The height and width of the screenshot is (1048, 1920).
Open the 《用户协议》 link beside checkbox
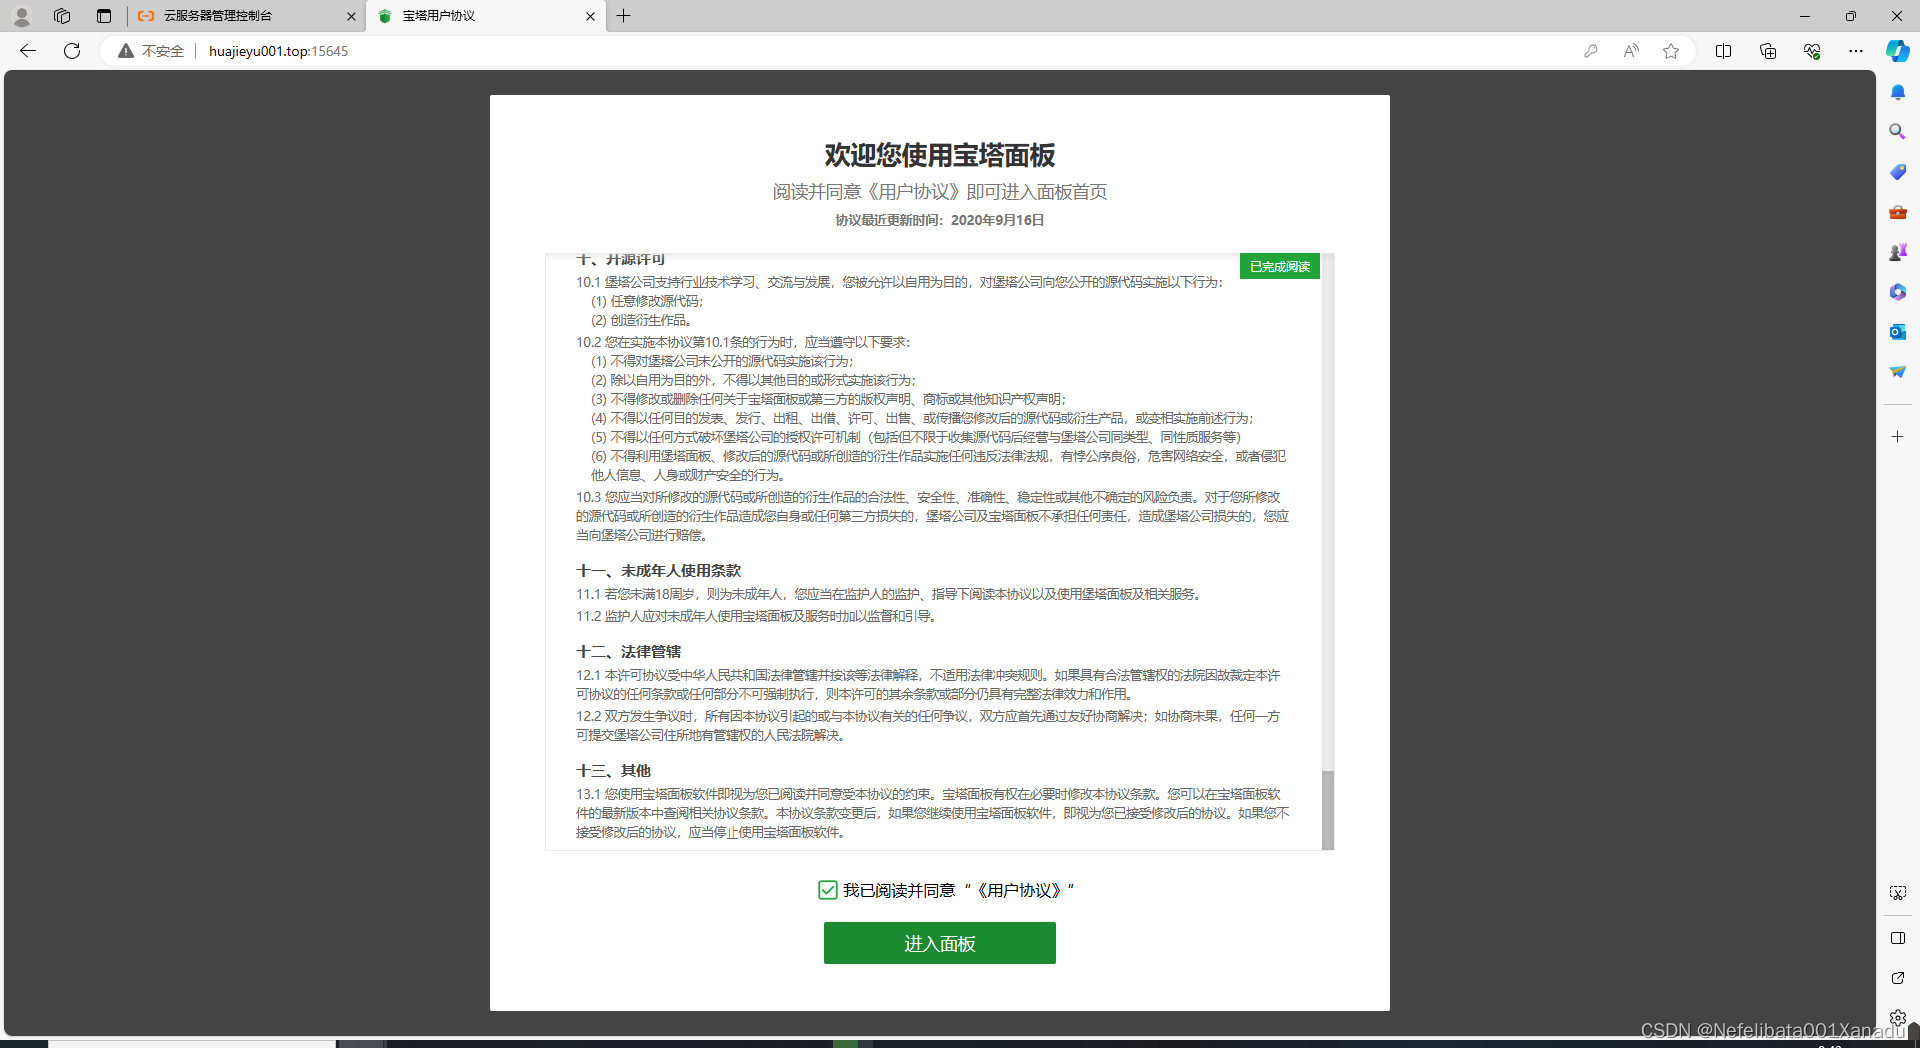[1019, 891]
